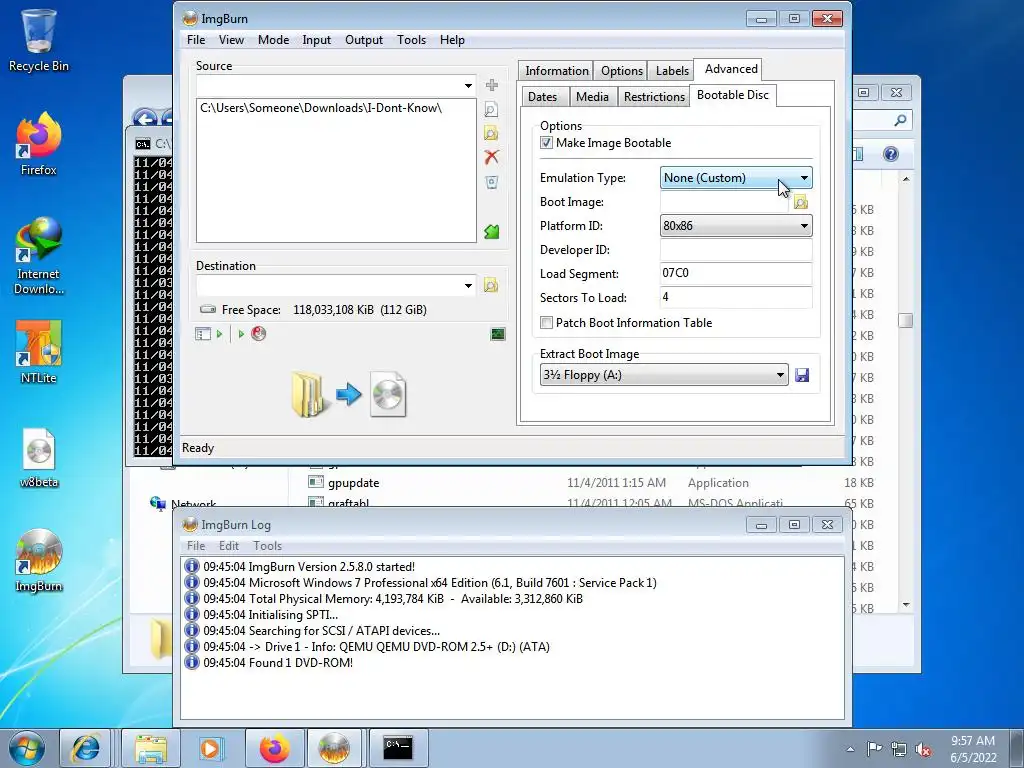Open ImgBurn View menu
1024x768 pixels.
pos(231,40)
